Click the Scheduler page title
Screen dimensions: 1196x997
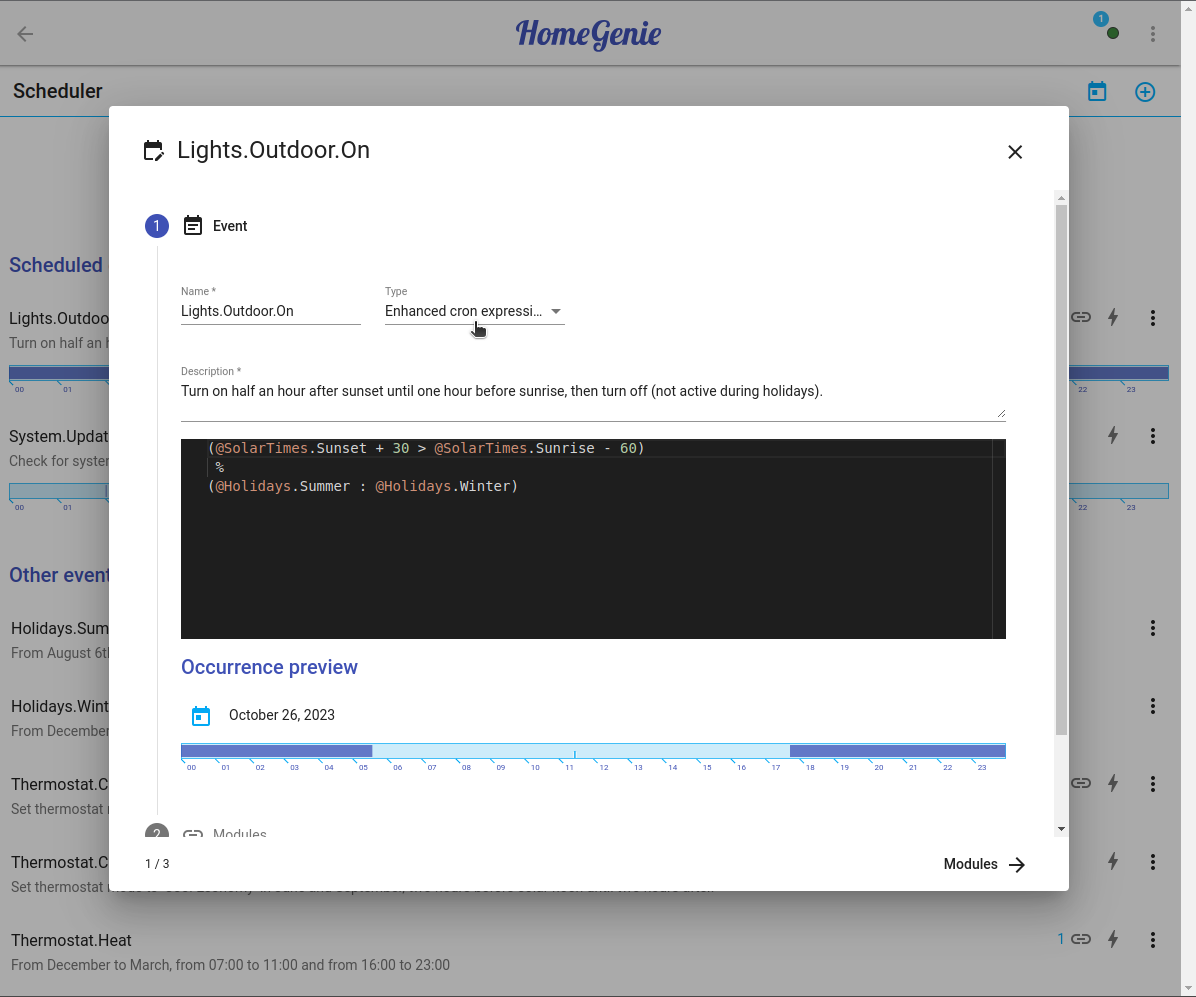tap(58, 91)
